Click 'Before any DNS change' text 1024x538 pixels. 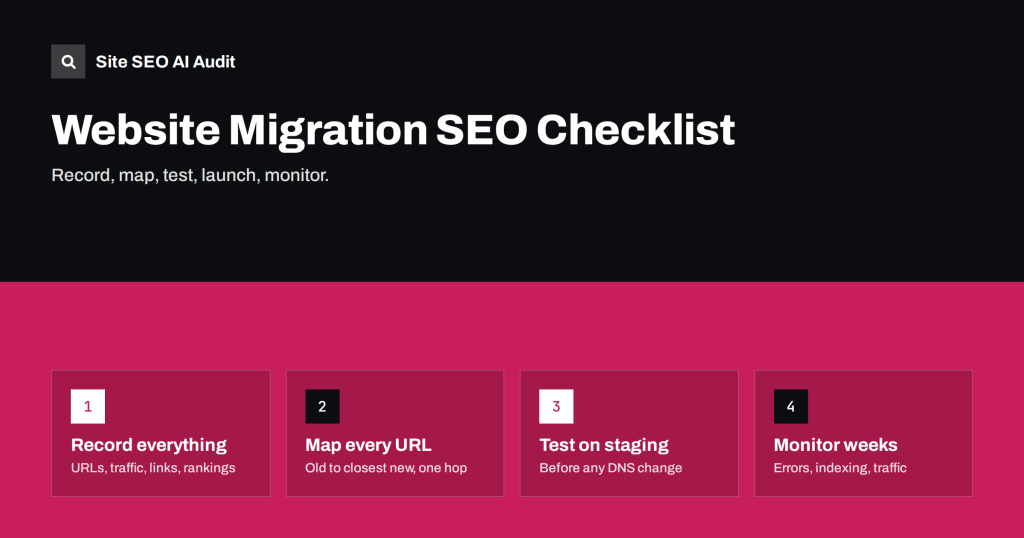point(611,467)
